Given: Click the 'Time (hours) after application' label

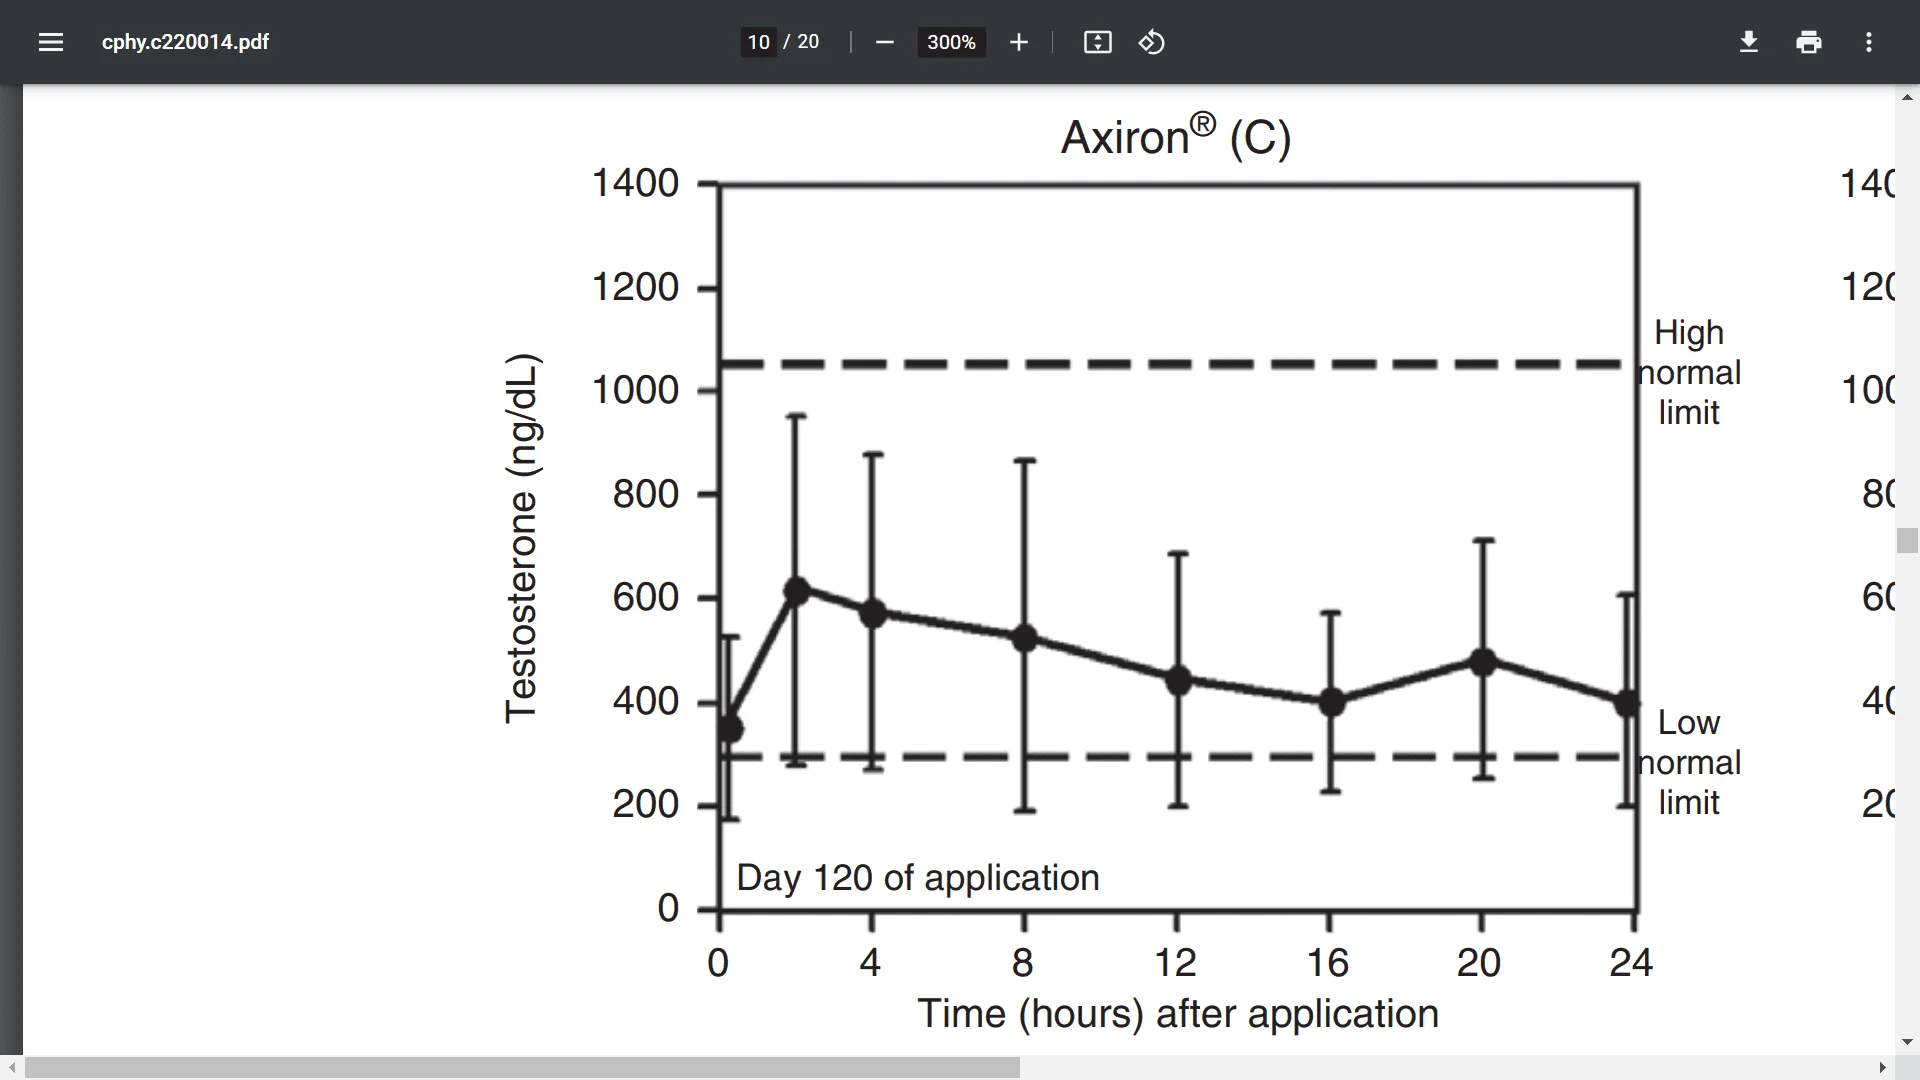Looking at the screenshot, I should click(1178, 1014).
